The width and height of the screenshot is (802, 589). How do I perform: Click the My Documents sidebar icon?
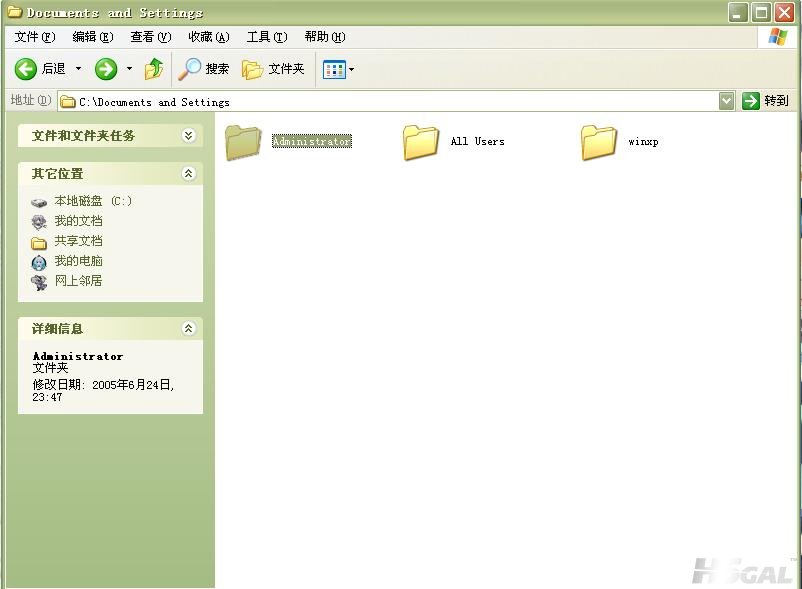click(x=39, y=222)
